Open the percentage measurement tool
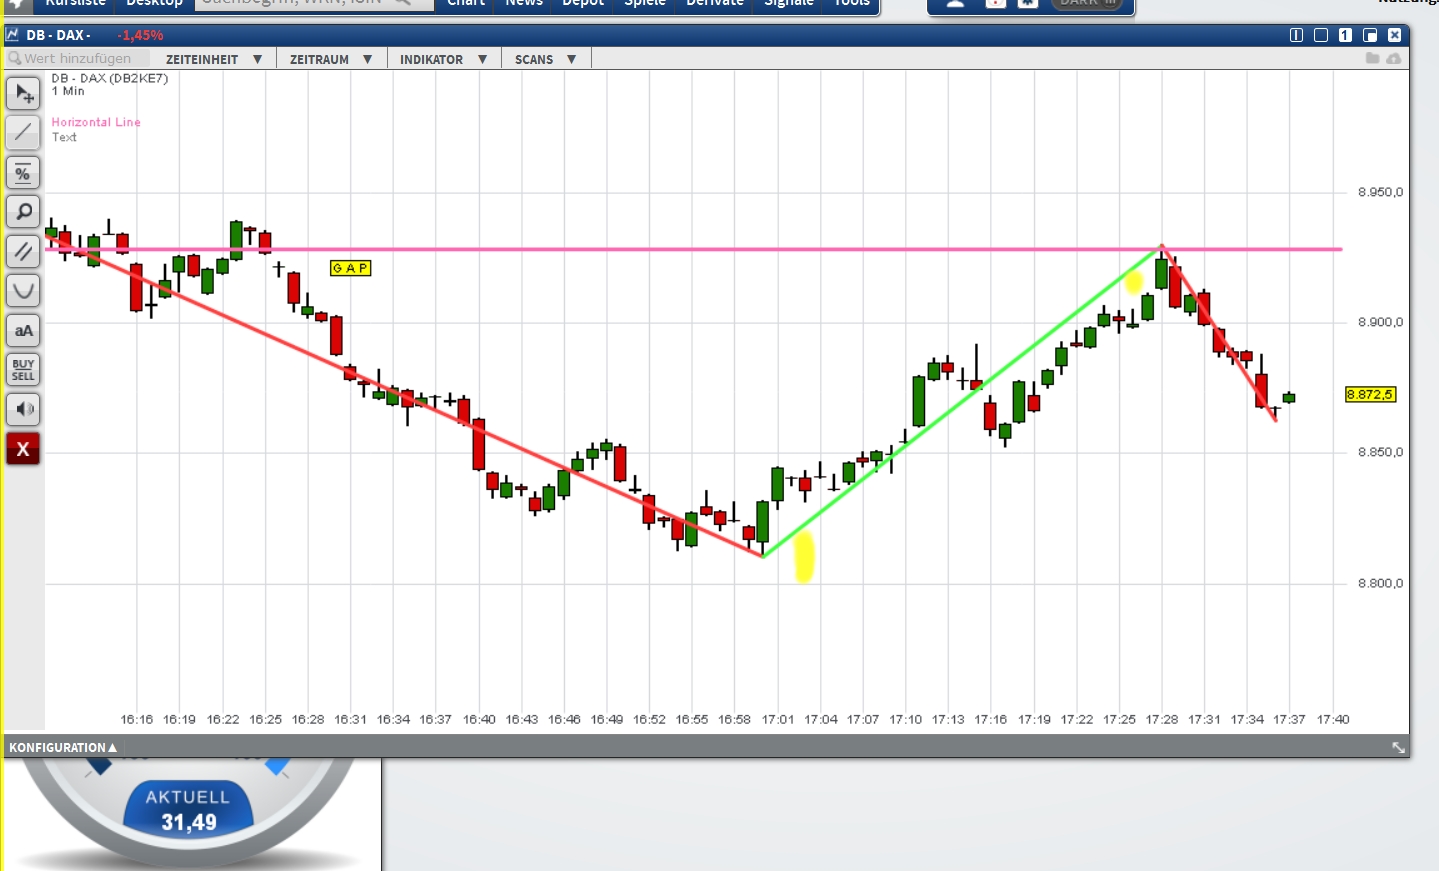 point(22,172)
